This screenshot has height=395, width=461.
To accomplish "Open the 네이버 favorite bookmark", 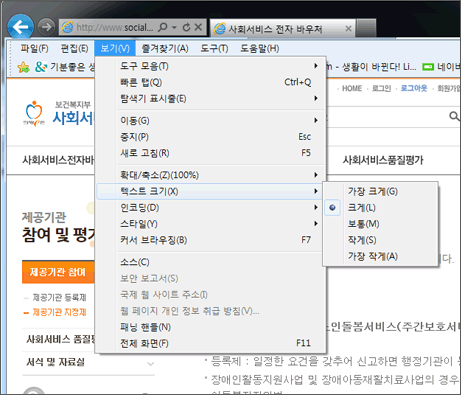I will click(x=441, y=67).
